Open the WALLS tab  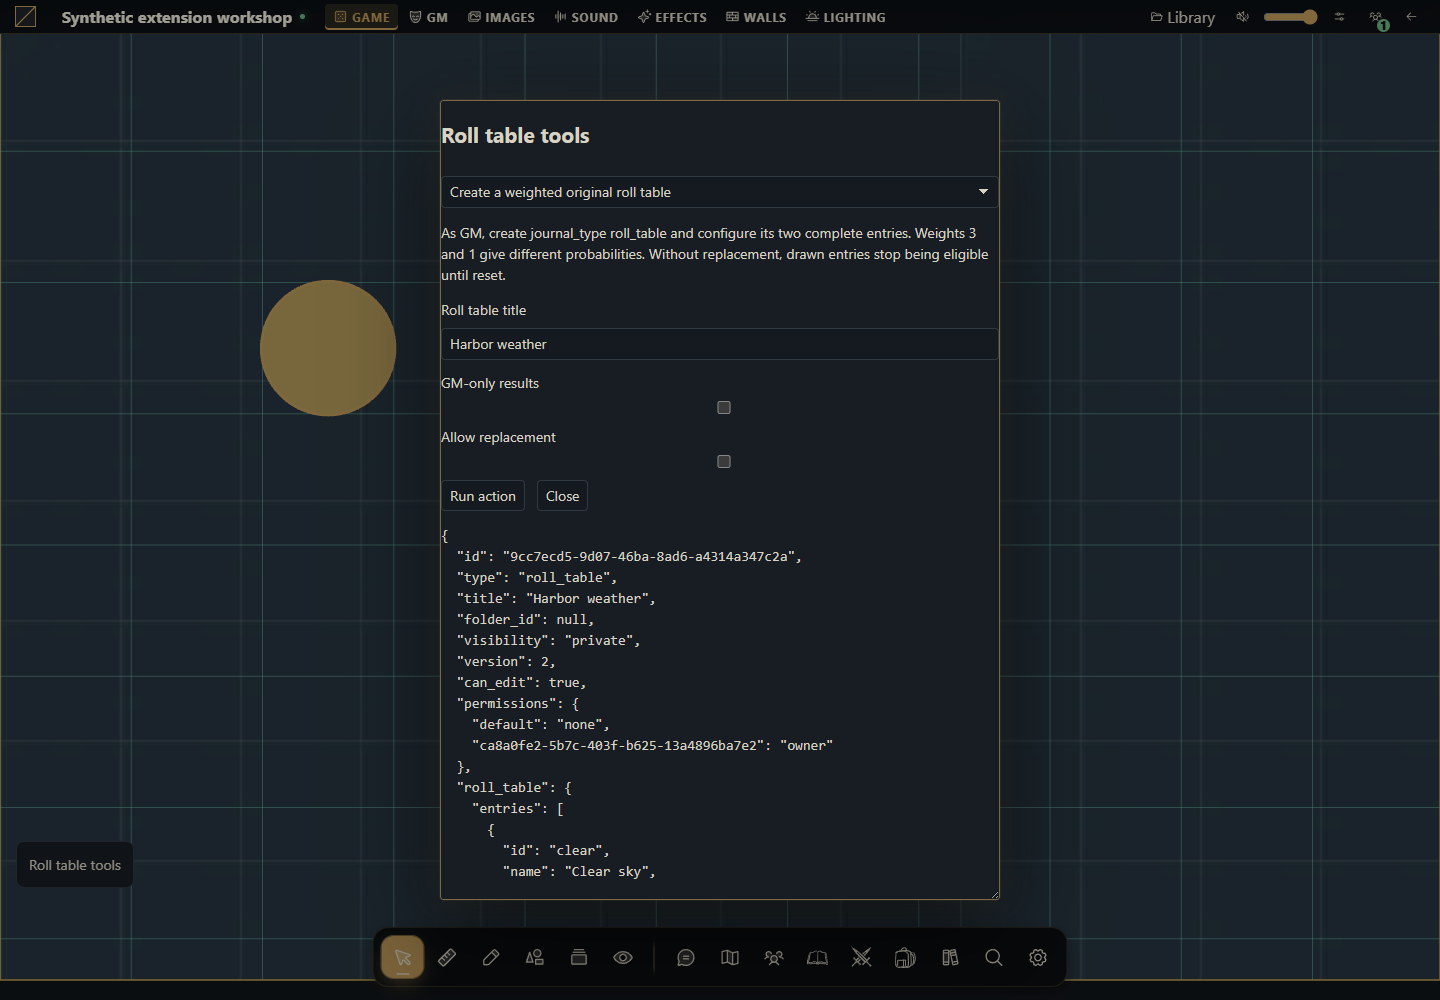point(756,17)
